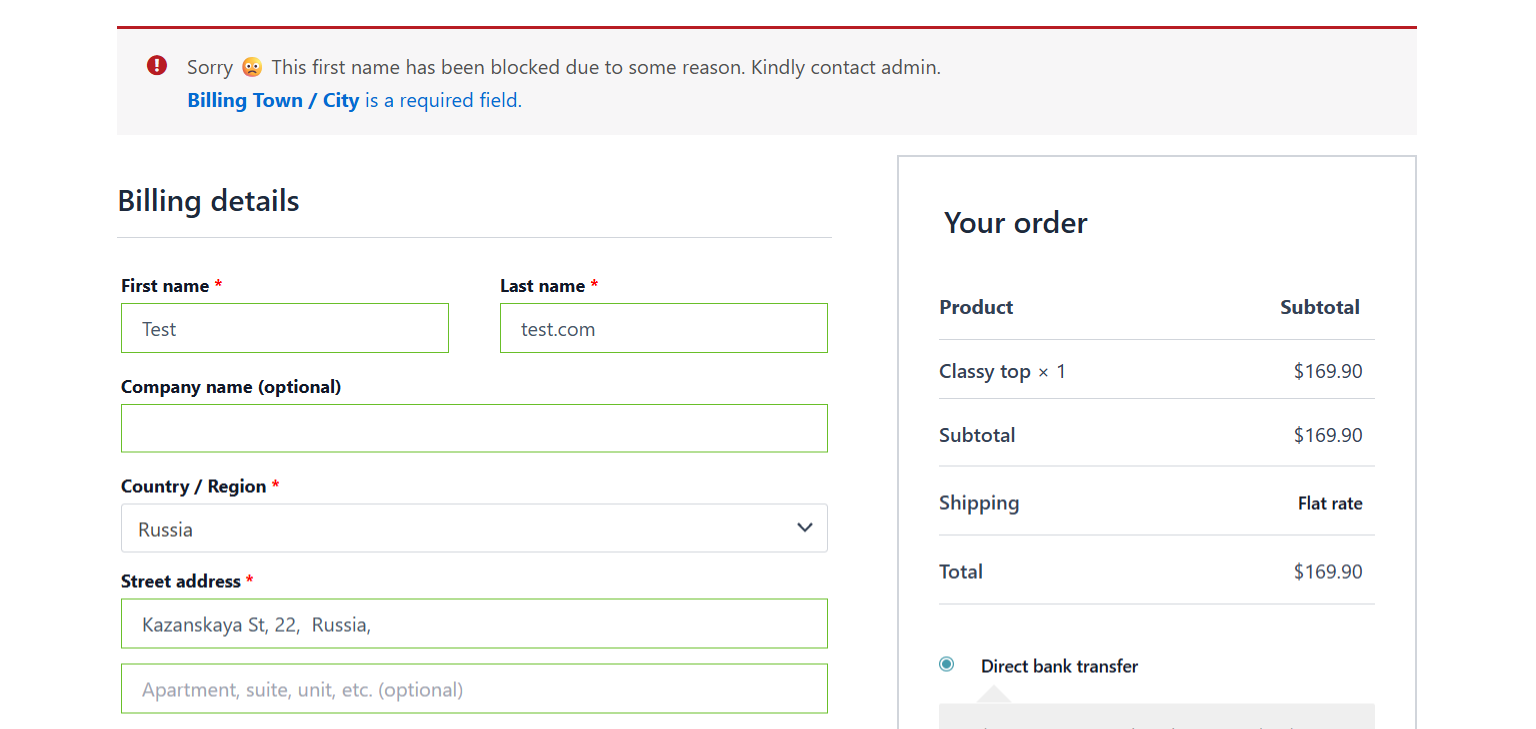Click the Street address field with Kazanskaya St
1536x729 pixels.
(x=474, y=623)
